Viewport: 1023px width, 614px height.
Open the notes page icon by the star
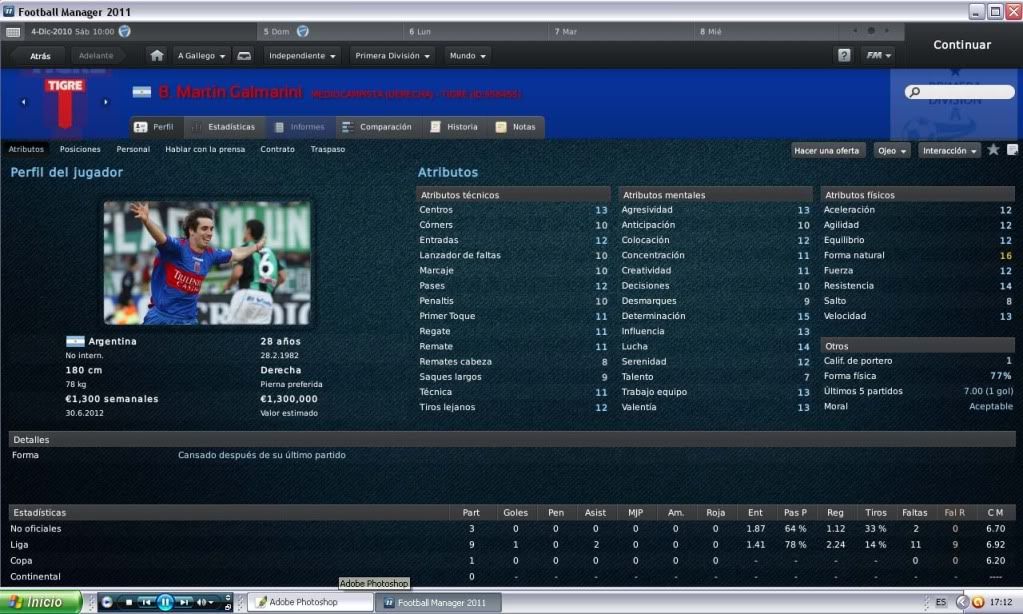(x=1013, y=150)
